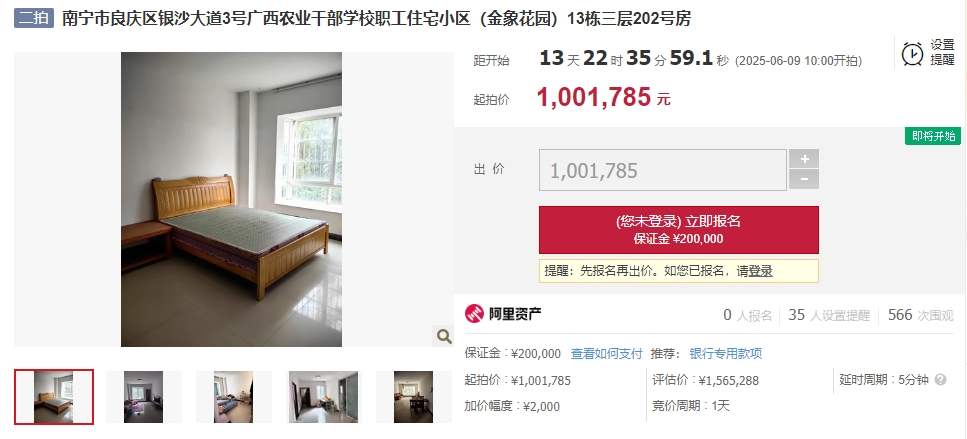Screen dimensions: 967x439
Task: Click the alarm clock reminder icon
Action: [912, 54]
